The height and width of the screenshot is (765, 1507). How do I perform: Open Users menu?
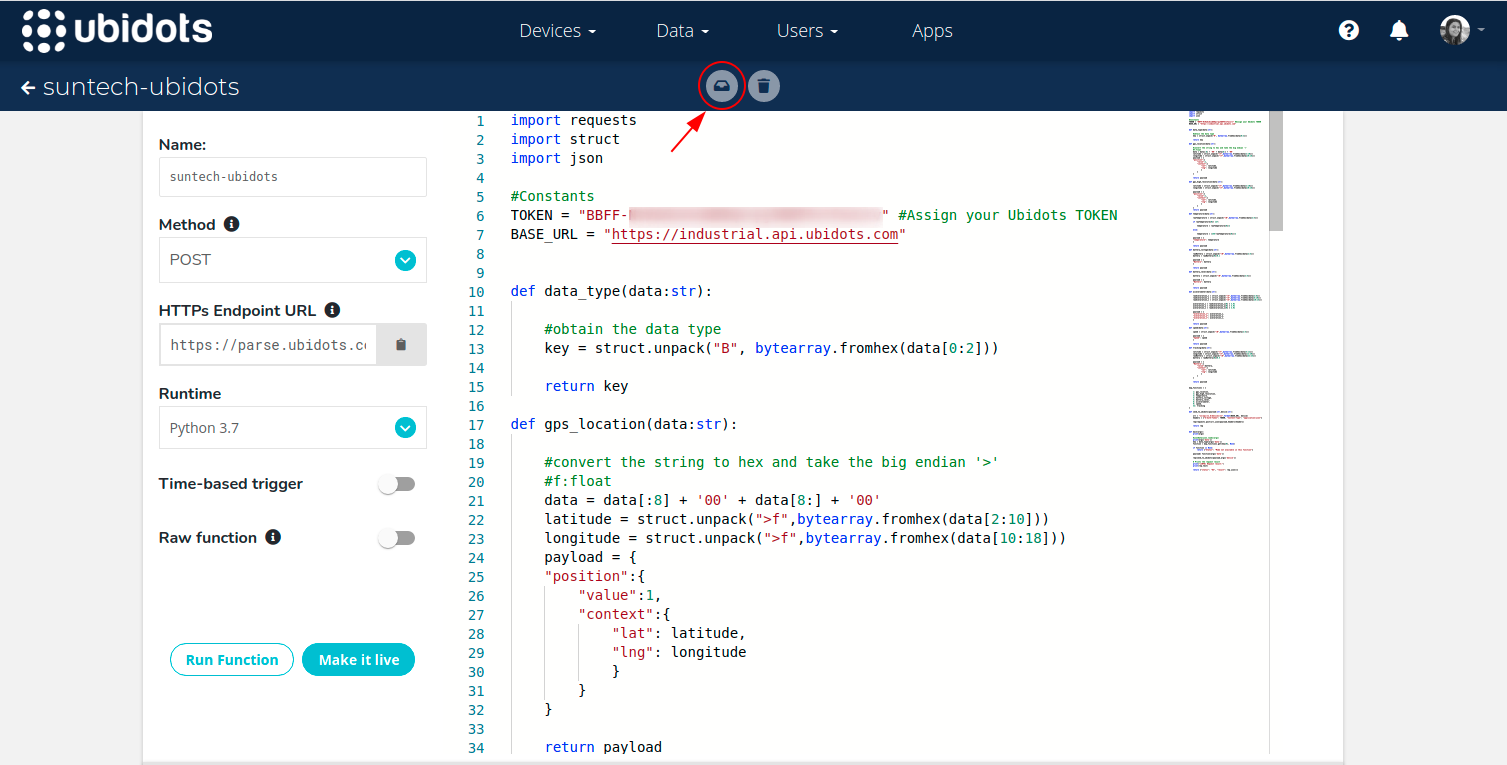tap(807, 31)
